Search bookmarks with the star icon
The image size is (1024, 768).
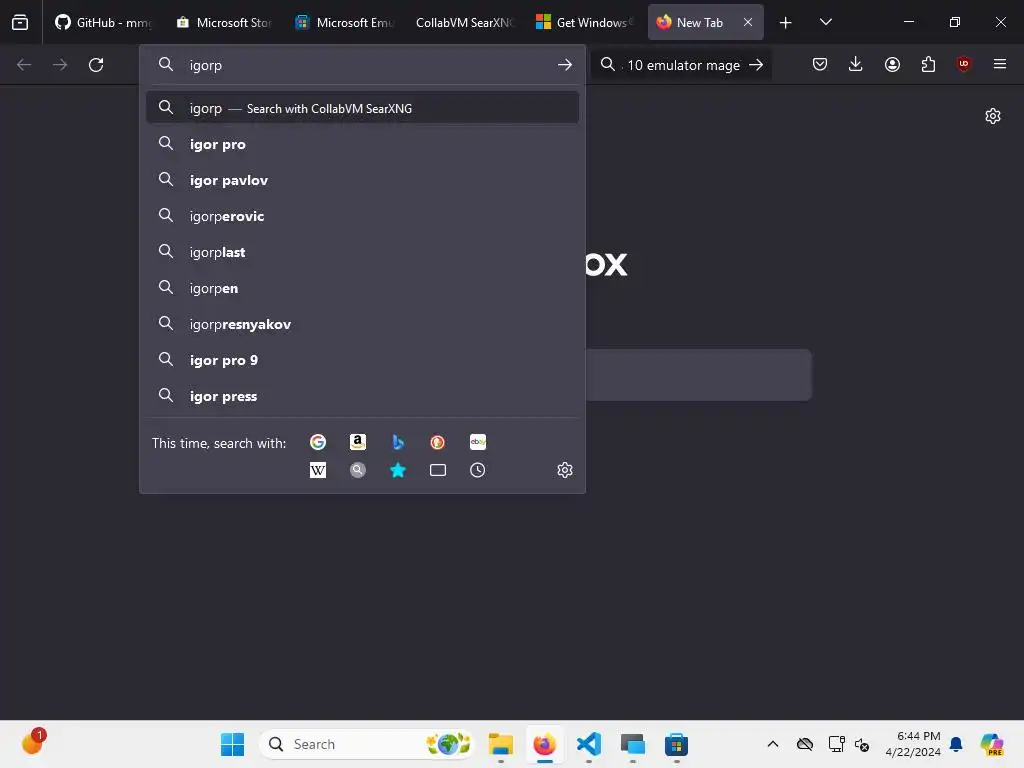(x=398, y=470)
